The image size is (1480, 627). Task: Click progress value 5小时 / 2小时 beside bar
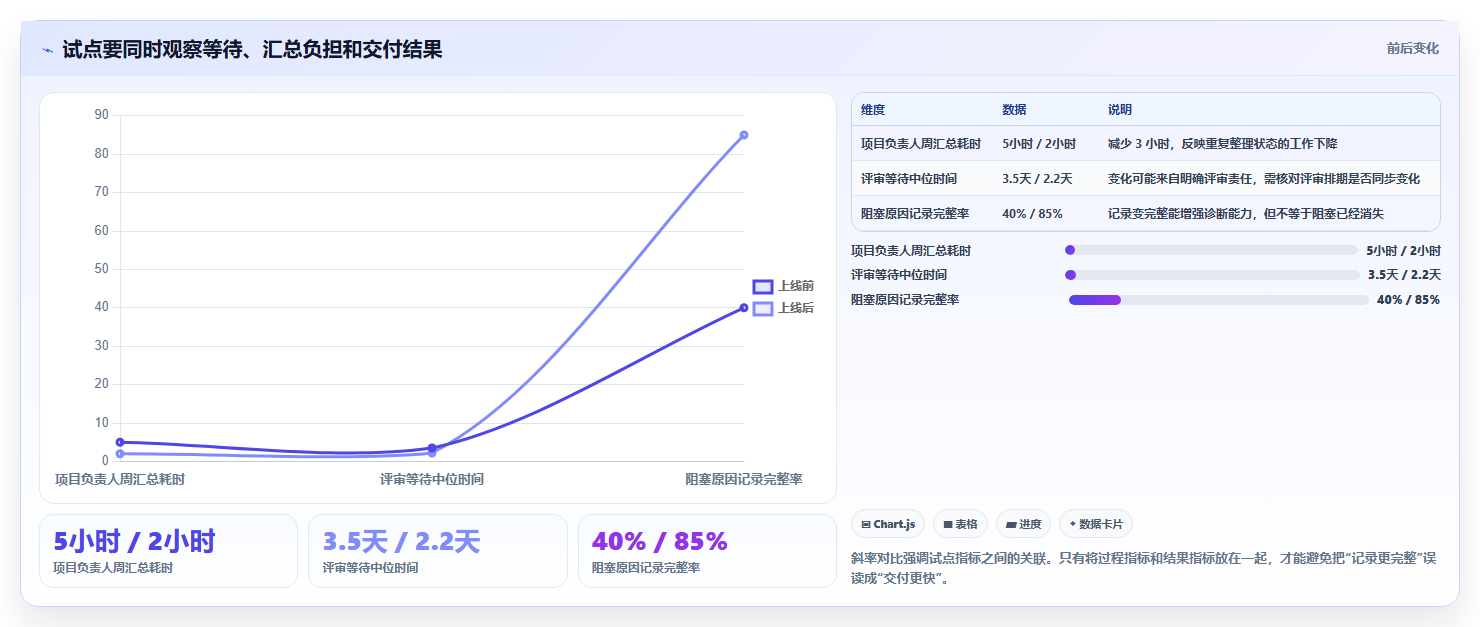click(1403, 250)
